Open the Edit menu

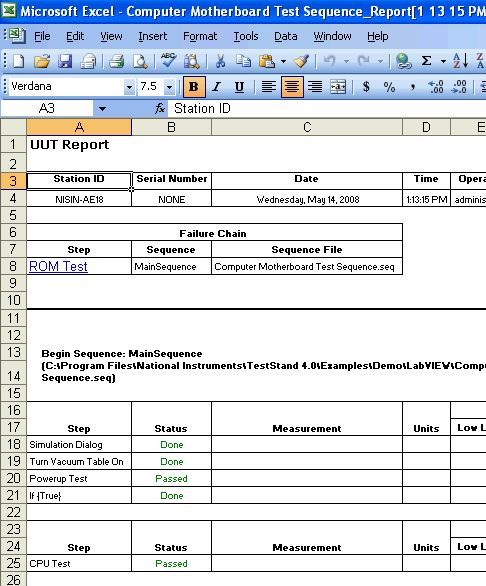75,36
